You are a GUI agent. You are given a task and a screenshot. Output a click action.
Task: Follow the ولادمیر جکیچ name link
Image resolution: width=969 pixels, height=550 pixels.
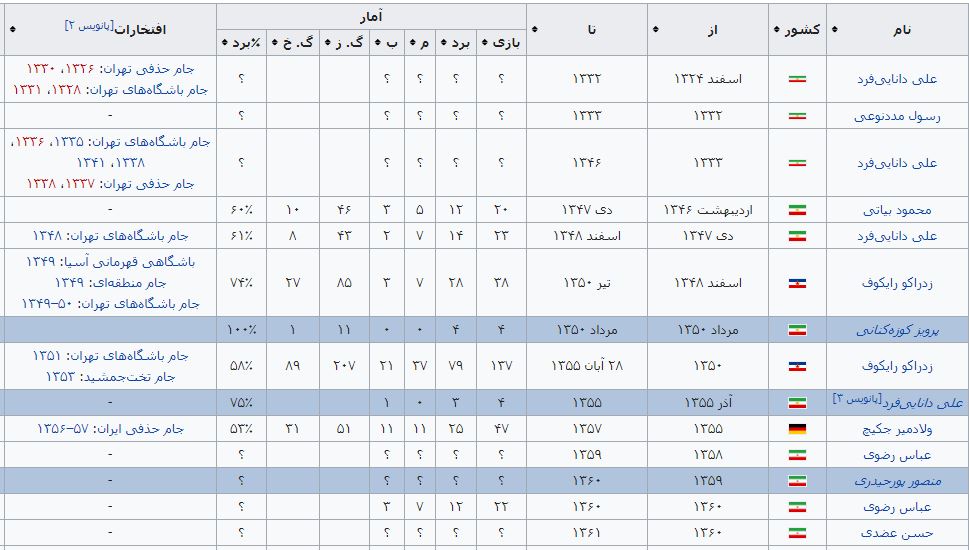pos(897,429)
